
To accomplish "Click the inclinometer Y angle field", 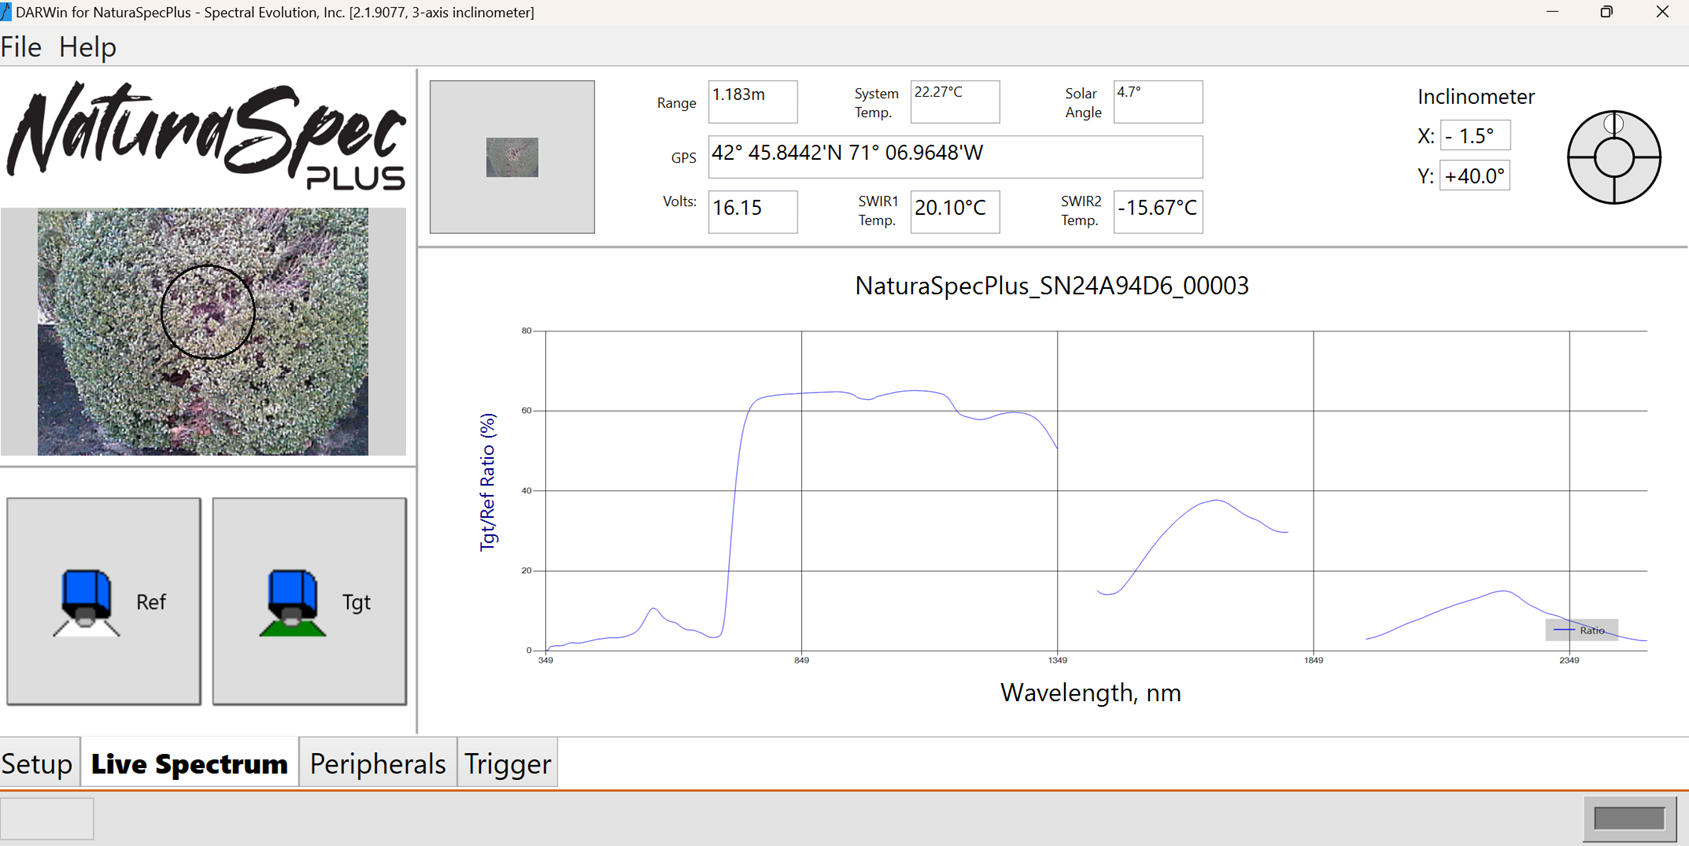I will (x=1474, y=176).
